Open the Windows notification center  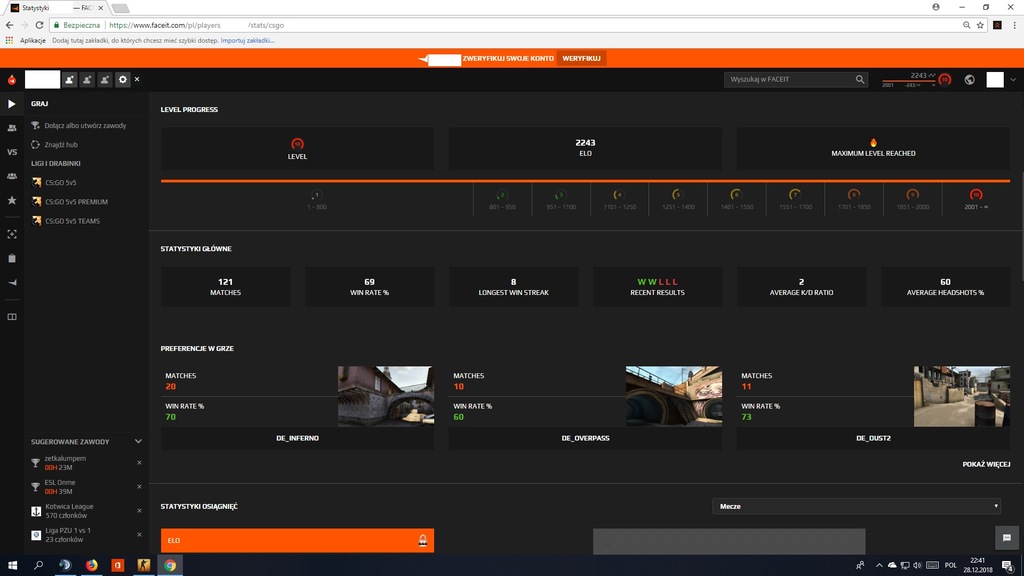pos(1008,565)
